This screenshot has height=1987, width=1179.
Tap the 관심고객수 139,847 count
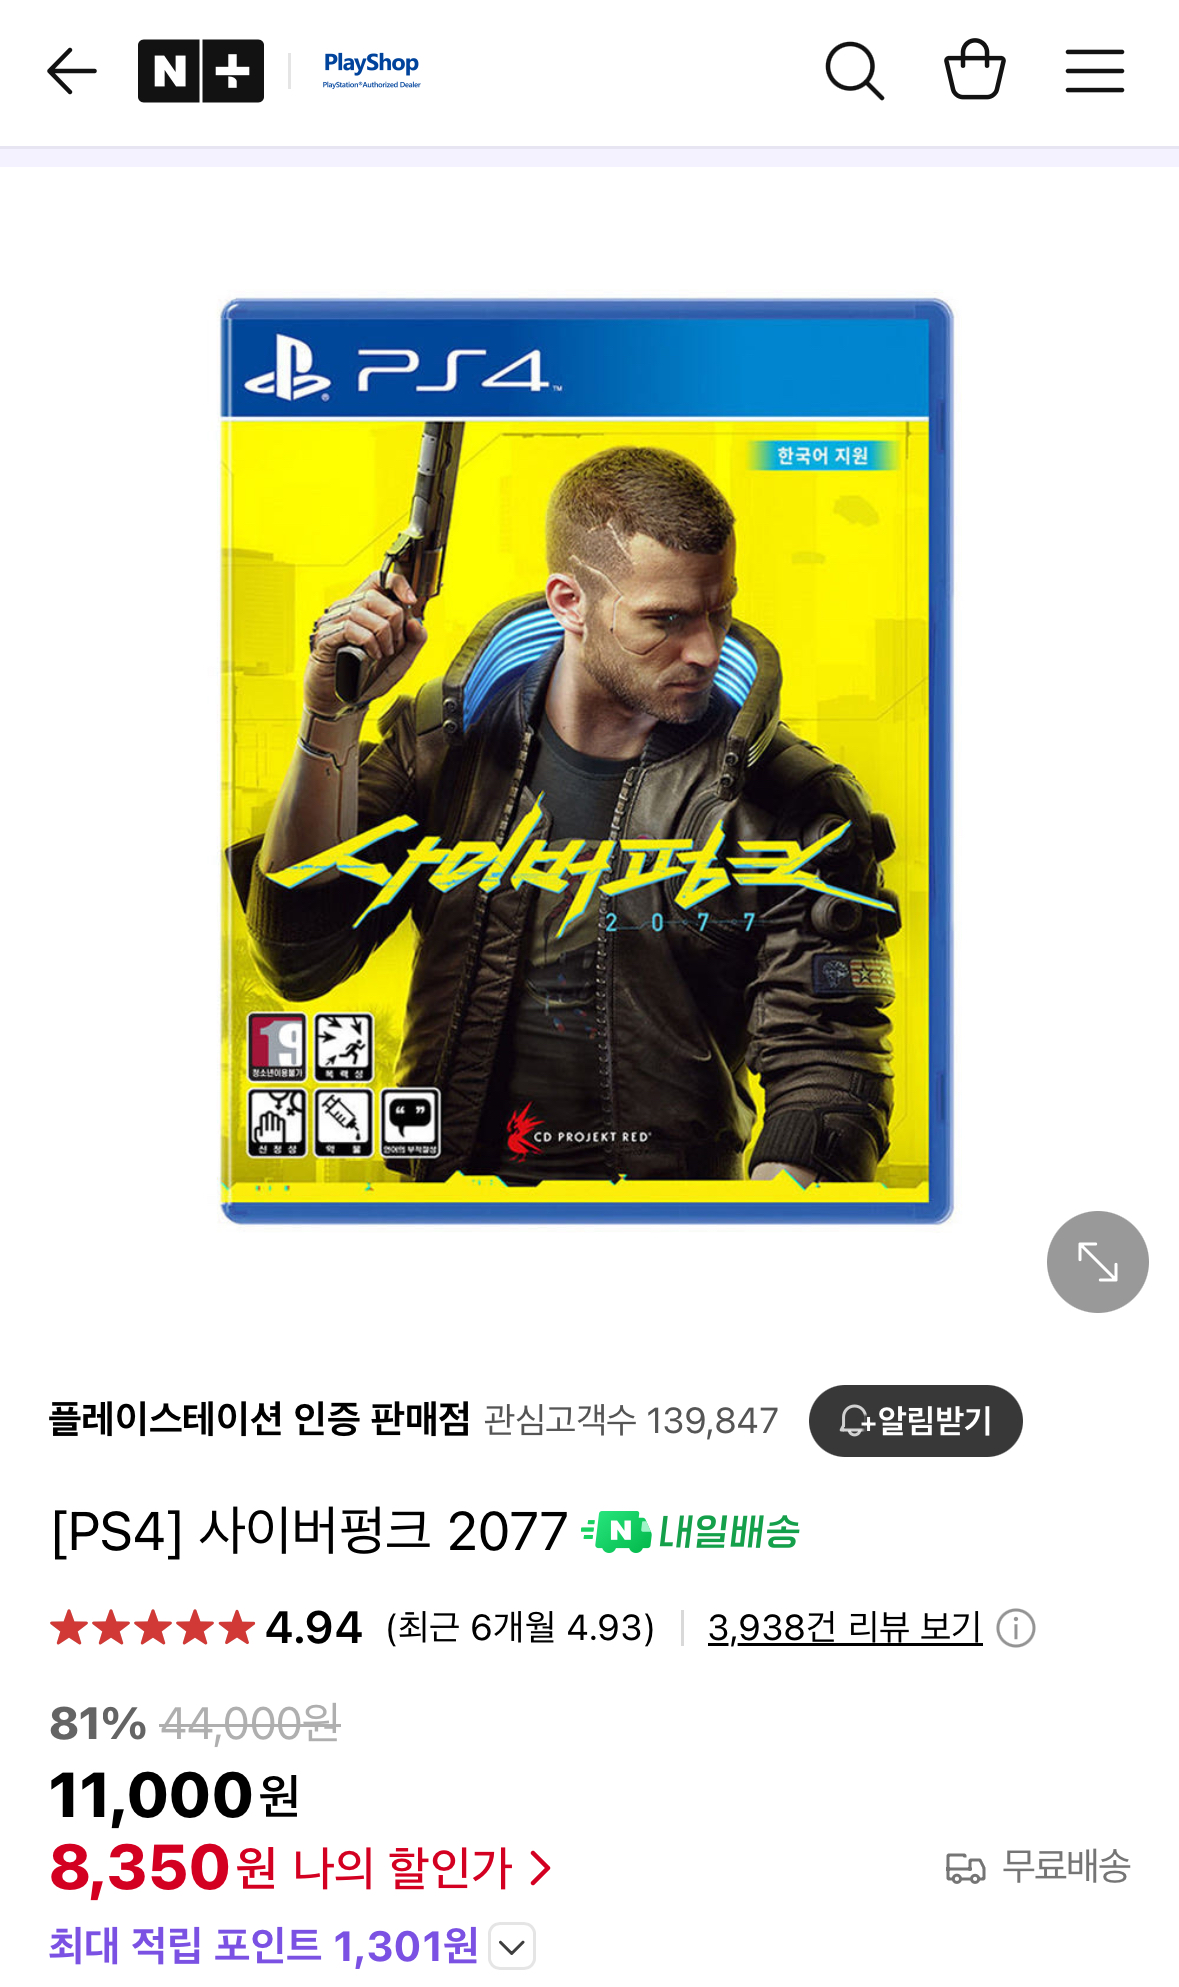coord(631,1420)
